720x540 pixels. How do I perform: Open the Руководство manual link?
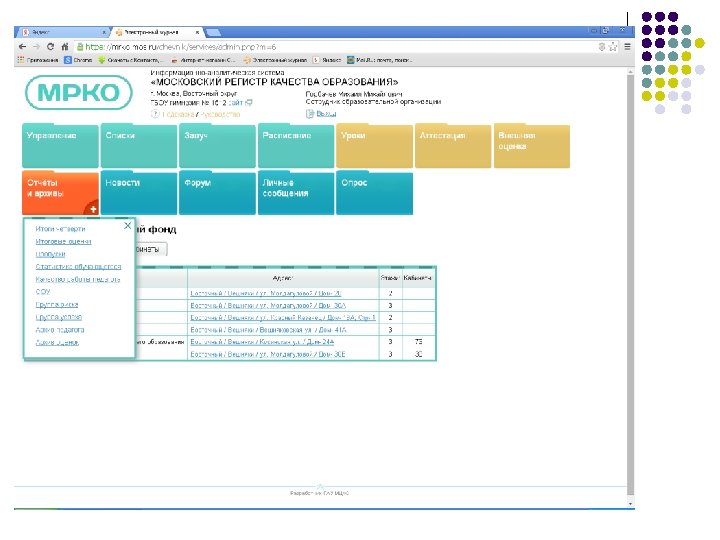[220, 114]
